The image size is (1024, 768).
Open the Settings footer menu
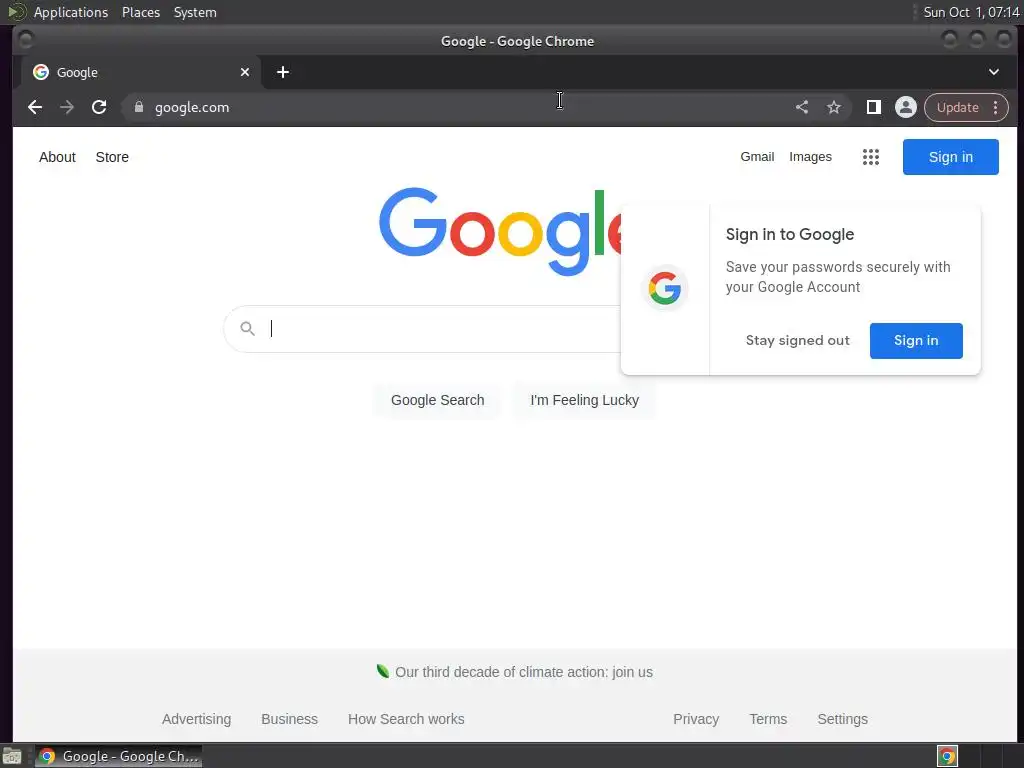pos(842,719)
